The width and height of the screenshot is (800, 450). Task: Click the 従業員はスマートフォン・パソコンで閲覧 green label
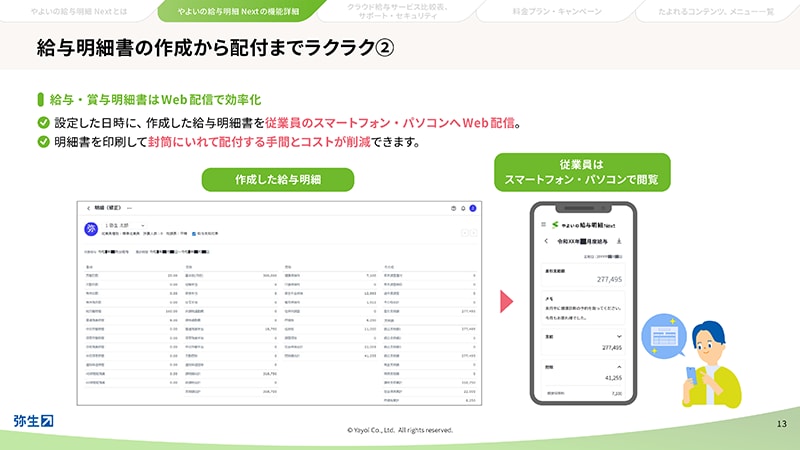[x=582, y=172]
